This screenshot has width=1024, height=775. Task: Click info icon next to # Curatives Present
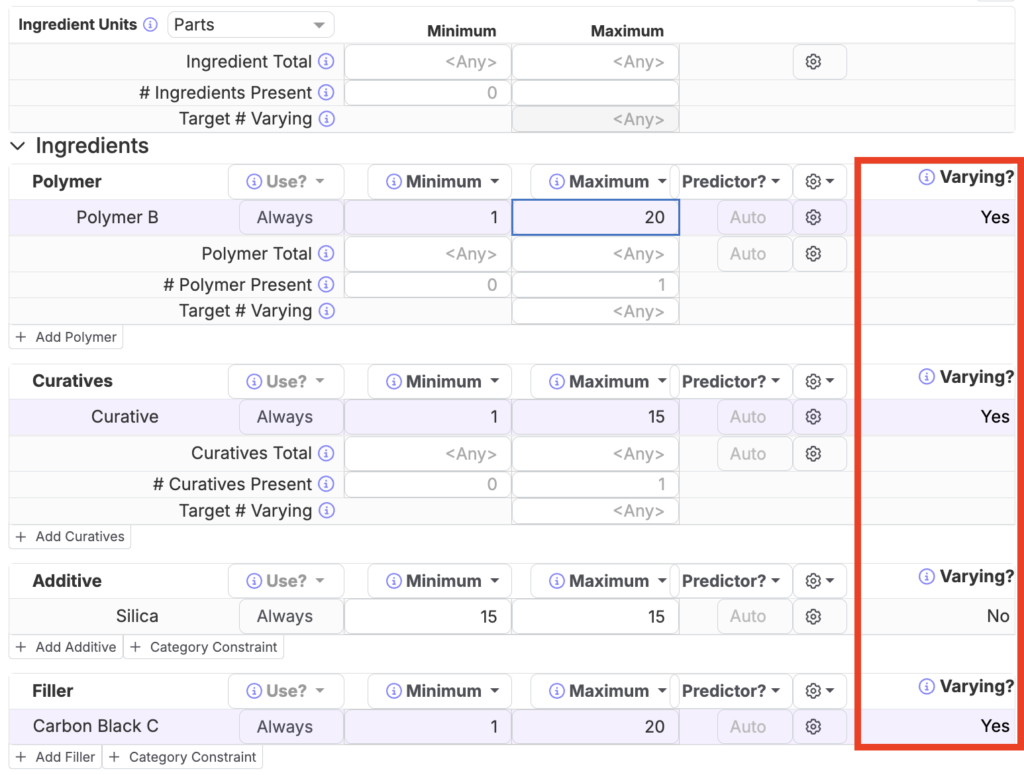pos(326,485)
